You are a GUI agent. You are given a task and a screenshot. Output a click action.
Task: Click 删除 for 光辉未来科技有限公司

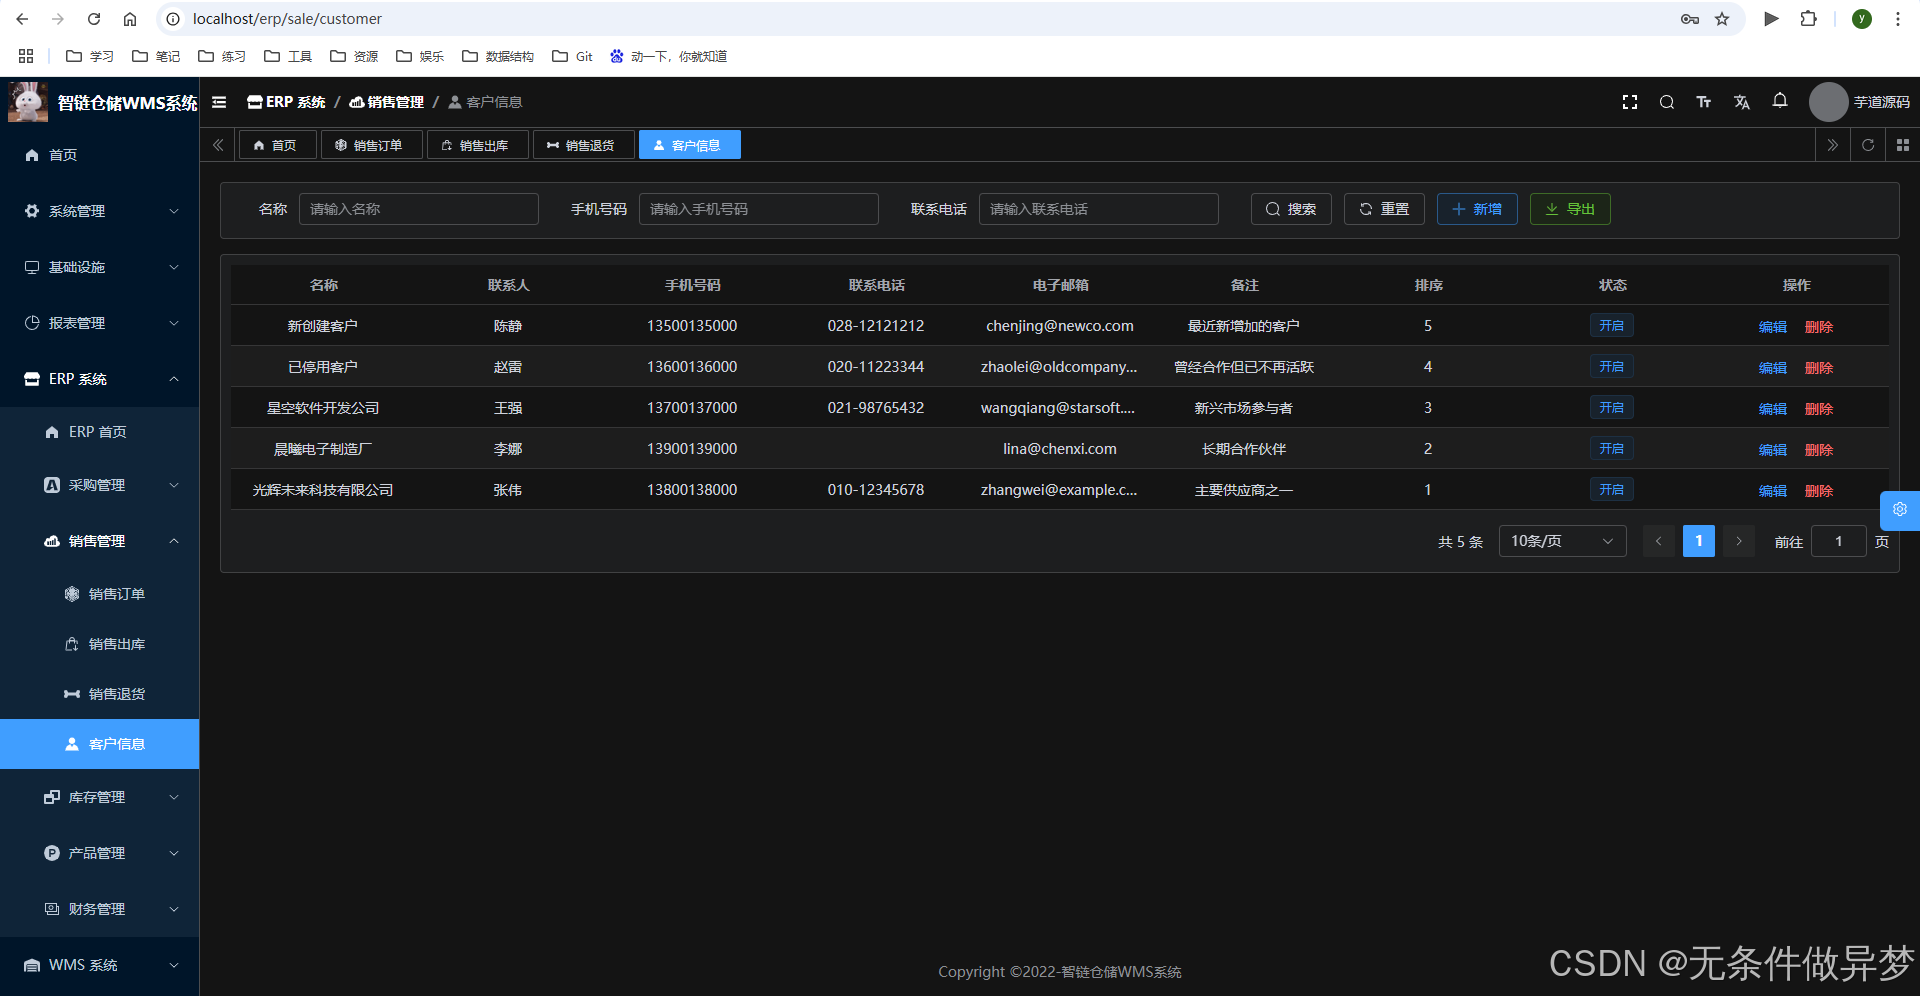1819,491
